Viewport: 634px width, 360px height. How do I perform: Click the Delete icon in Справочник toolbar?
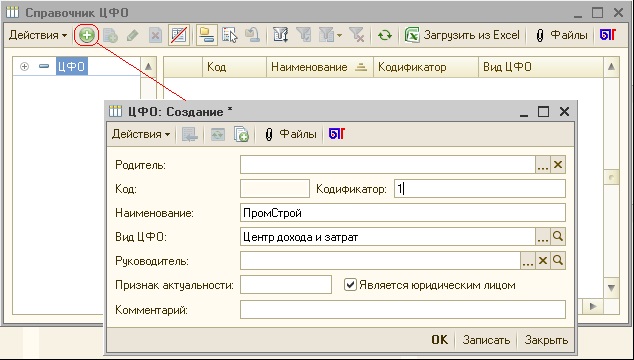coord(155,36)
